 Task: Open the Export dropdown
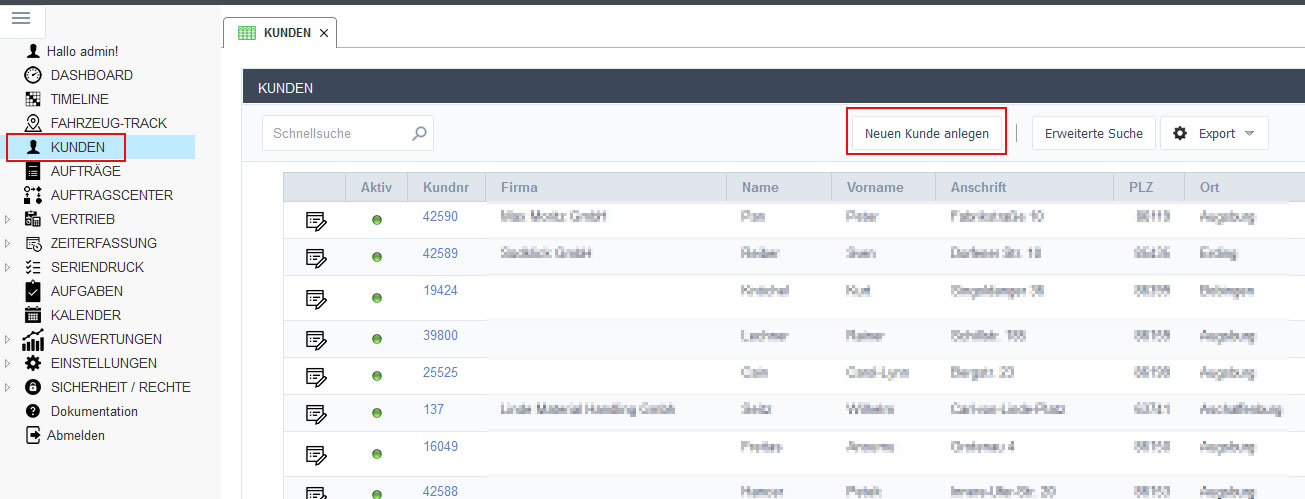[1214, 133]
